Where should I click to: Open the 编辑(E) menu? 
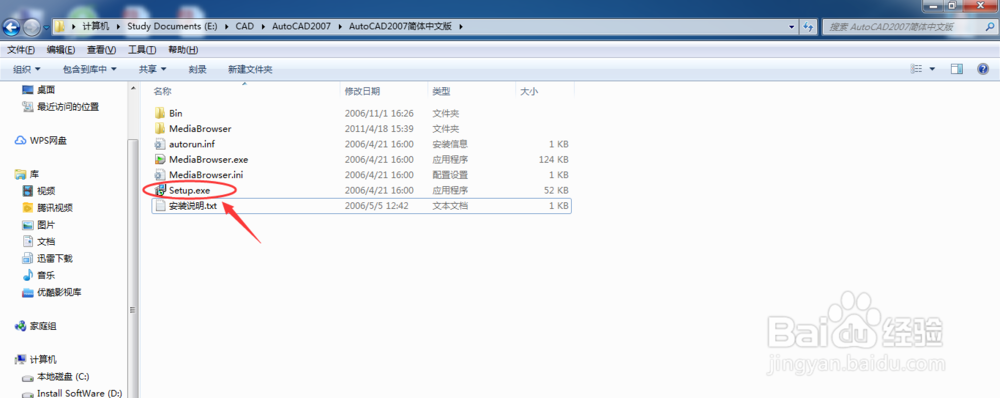tap(61, 50)
